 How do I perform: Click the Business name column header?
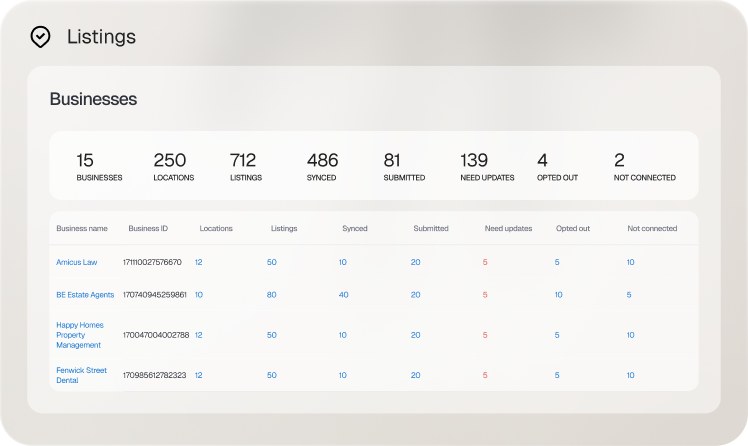coord(82,228)
